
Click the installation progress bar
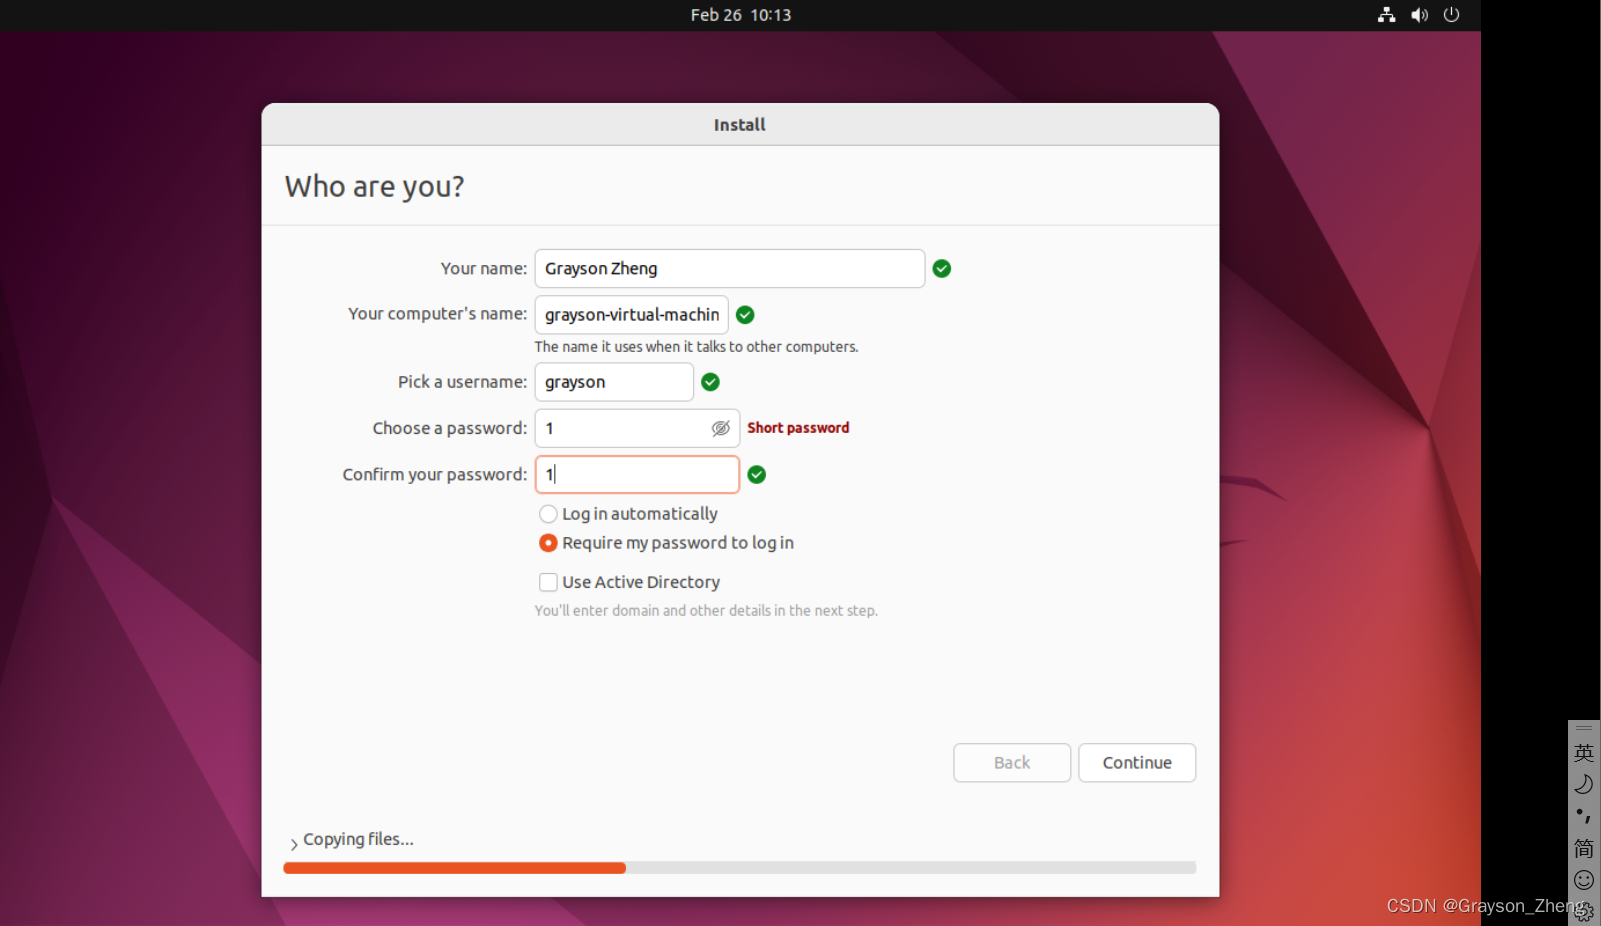739,868
